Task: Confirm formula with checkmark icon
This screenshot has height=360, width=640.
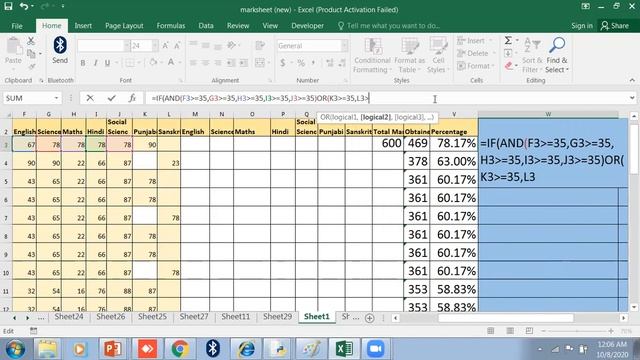Action: click(x=111, y=98)
